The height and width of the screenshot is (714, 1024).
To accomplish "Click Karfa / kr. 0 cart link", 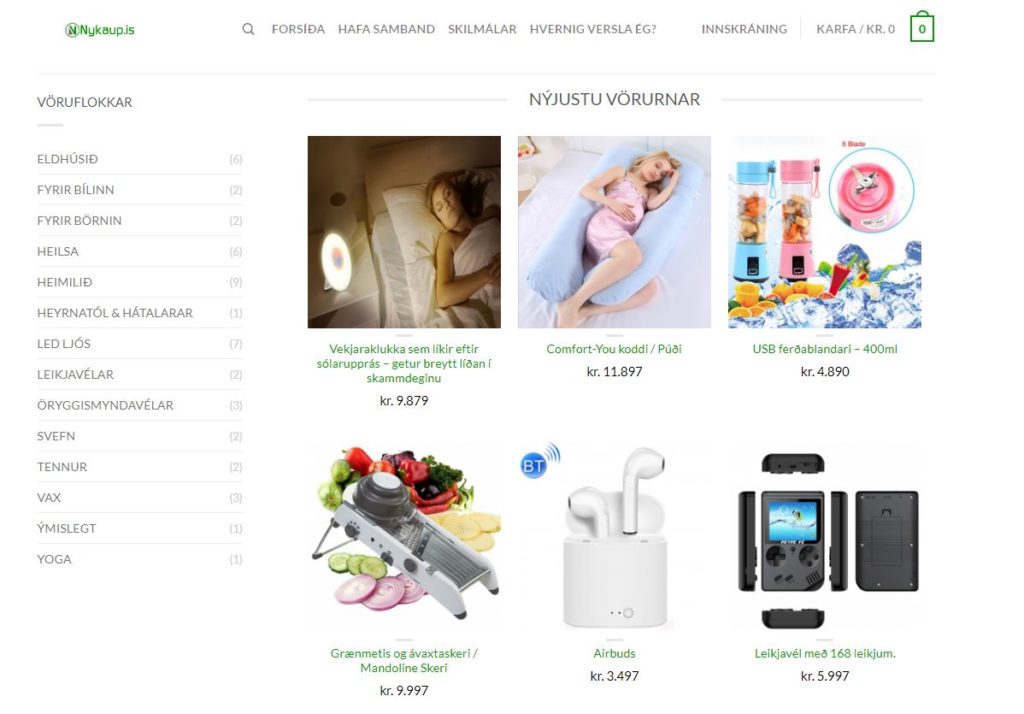I will coord(856,29).
